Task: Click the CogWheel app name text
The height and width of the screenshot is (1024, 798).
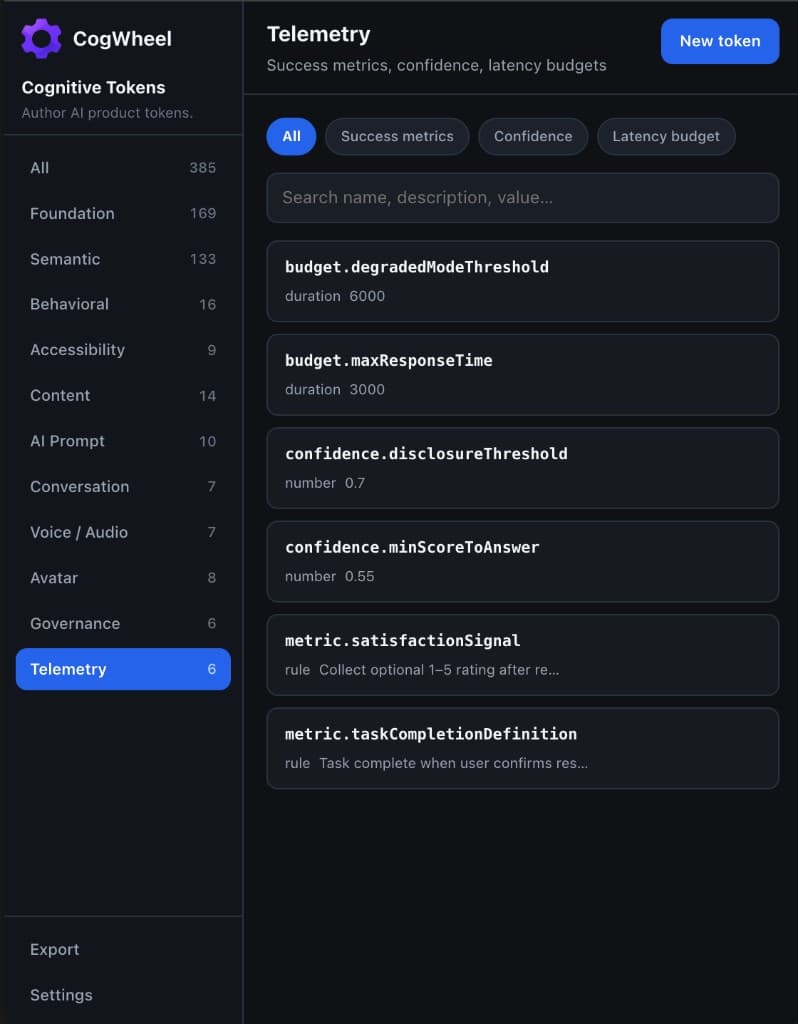Action: 122,39
